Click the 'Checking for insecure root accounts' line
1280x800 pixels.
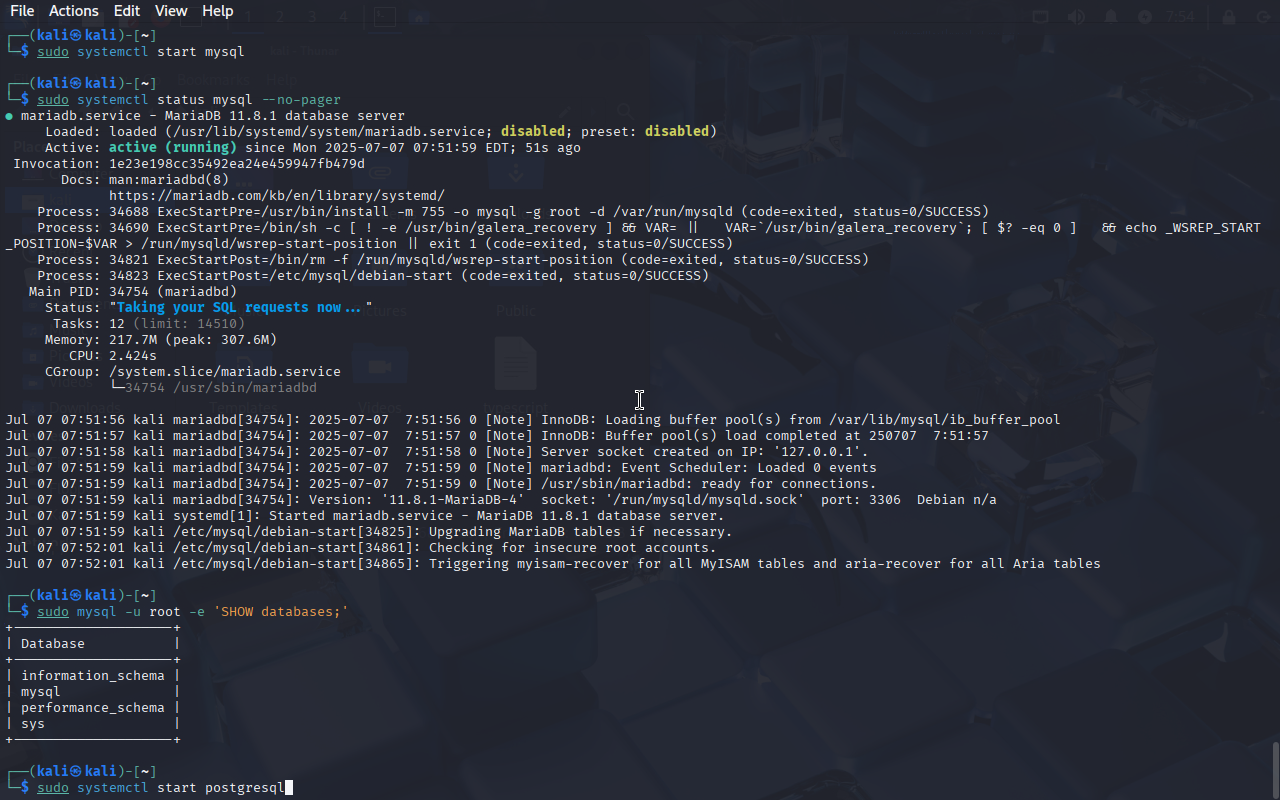pos(360,548)
